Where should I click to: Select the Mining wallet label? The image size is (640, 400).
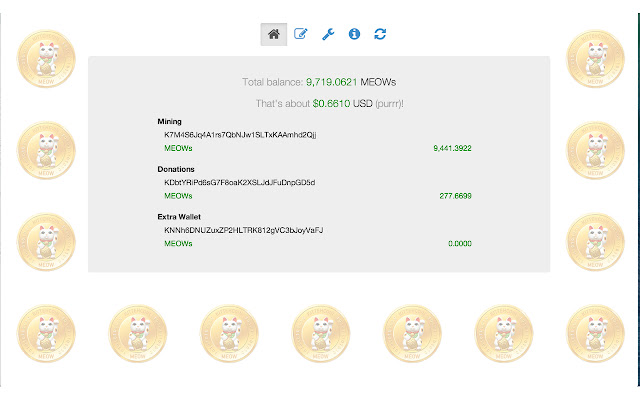click(169, 121)
